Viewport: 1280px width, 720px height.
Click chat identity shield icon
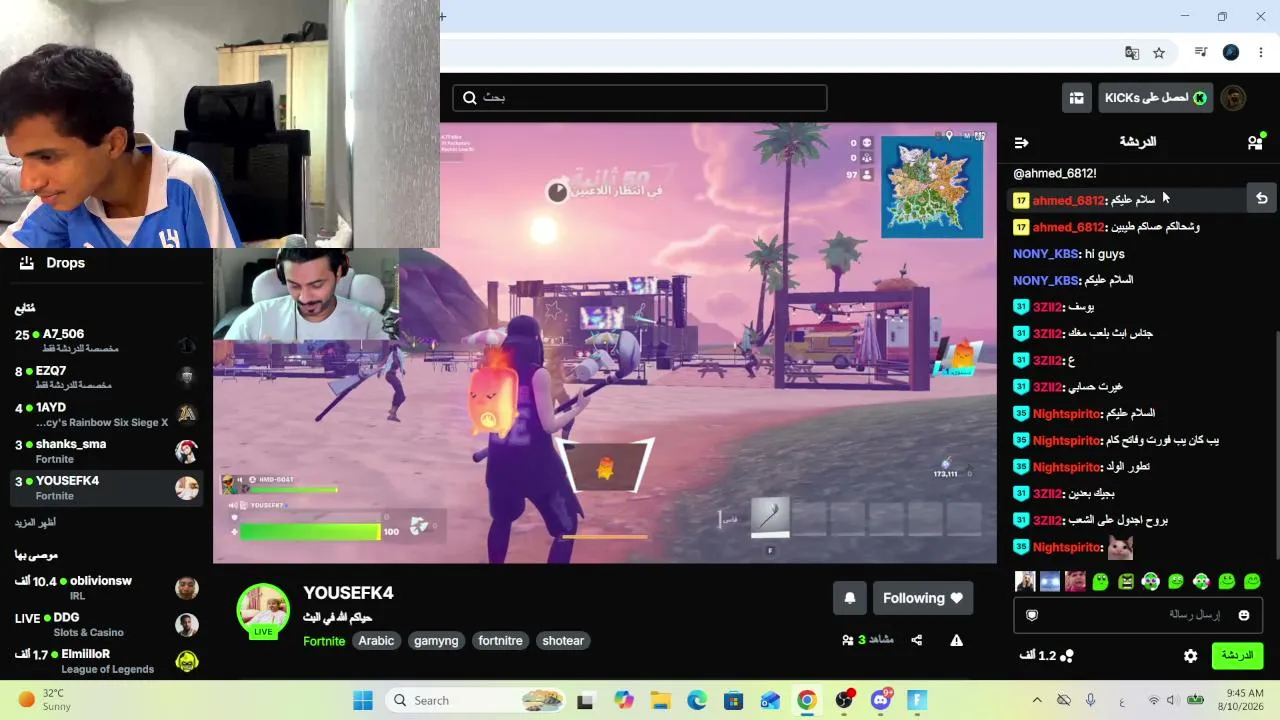1032,615
